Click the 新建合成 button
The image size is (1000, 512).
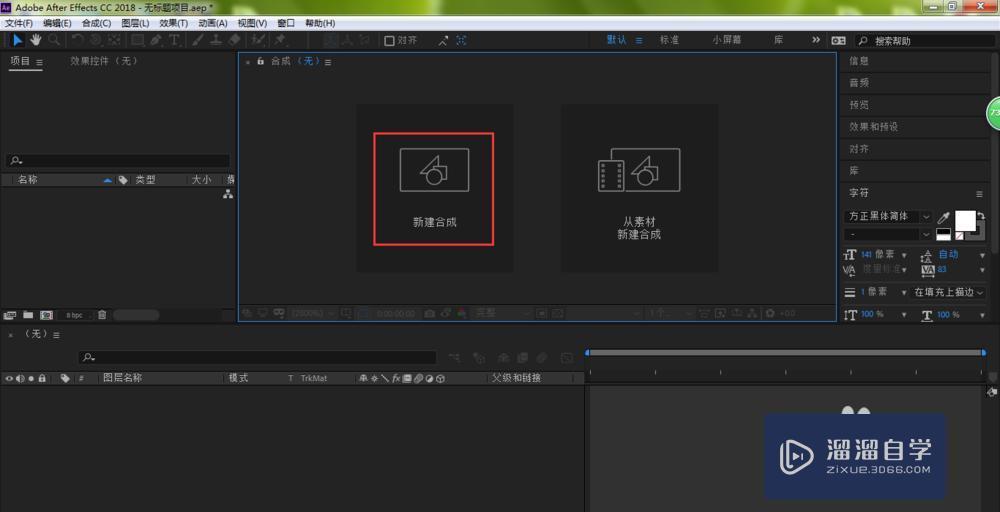pos(434,189)
